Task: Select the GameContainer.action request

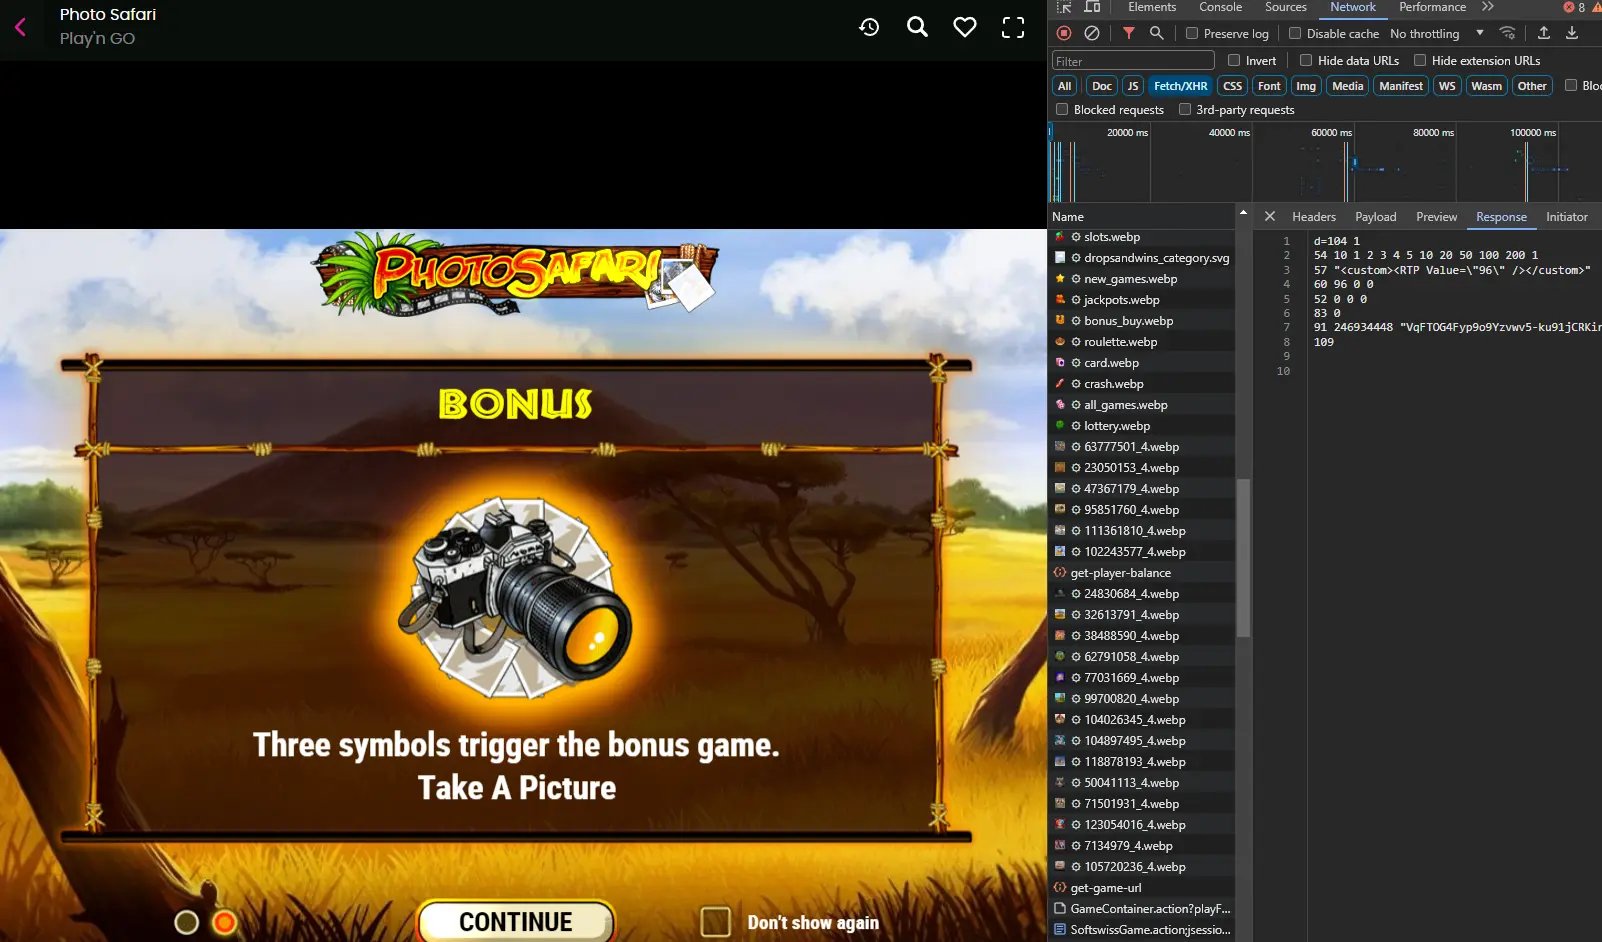Action: (1141, 909)
